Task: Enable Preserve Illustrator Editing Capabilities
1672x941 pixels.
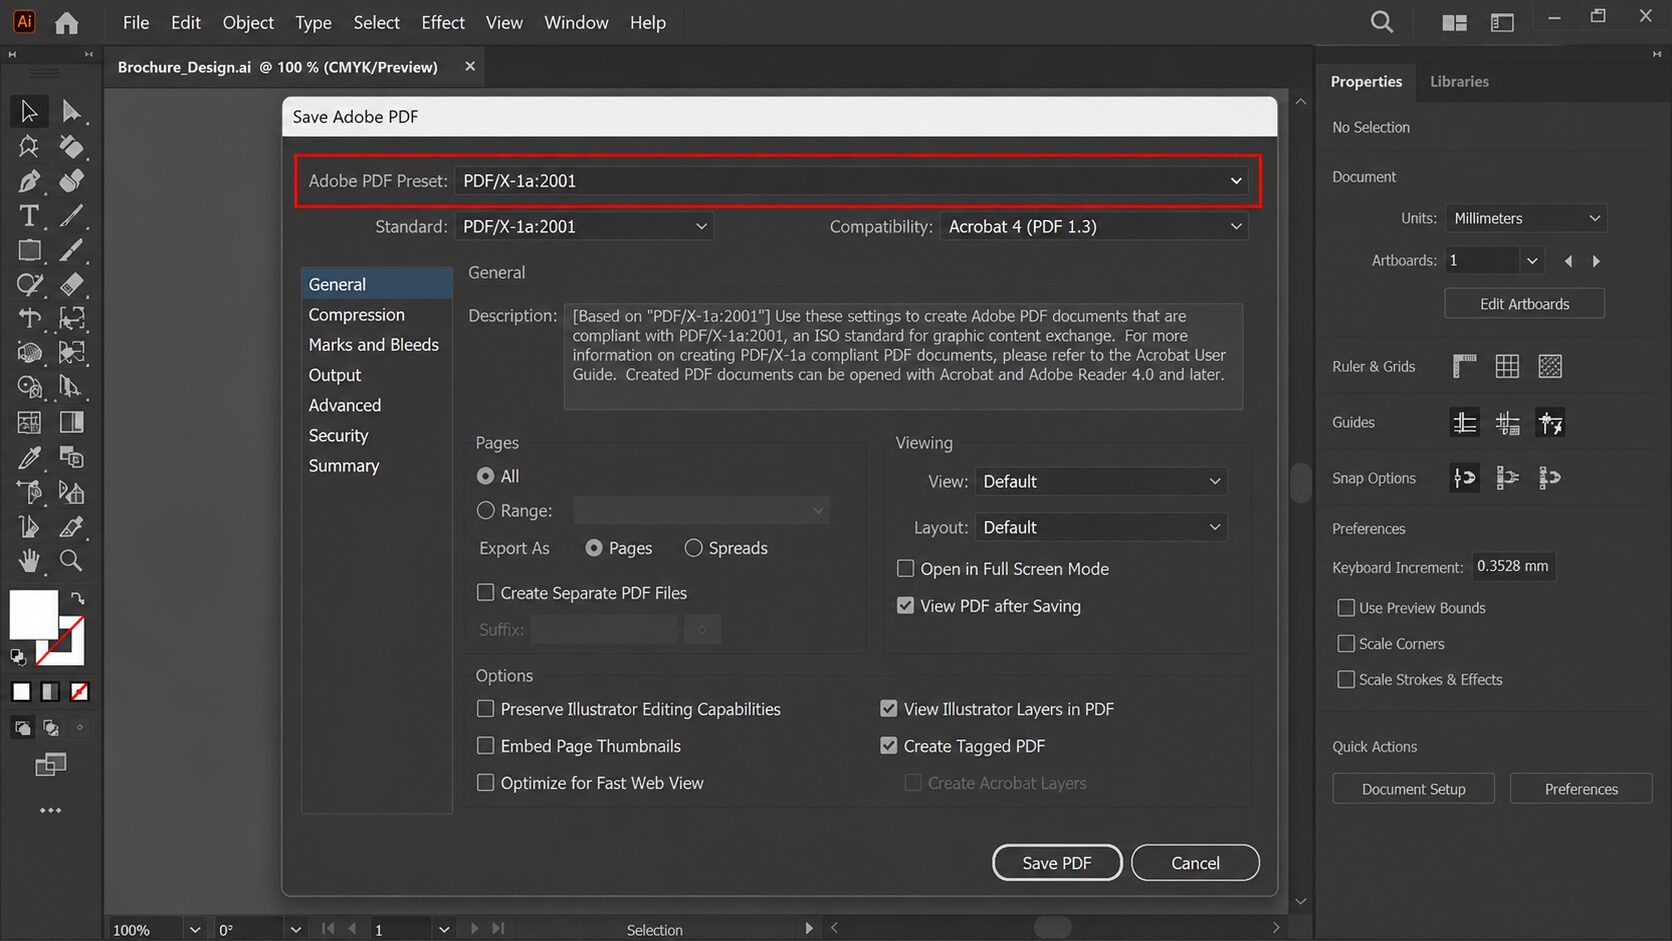Action: click(x=486, y=709)
